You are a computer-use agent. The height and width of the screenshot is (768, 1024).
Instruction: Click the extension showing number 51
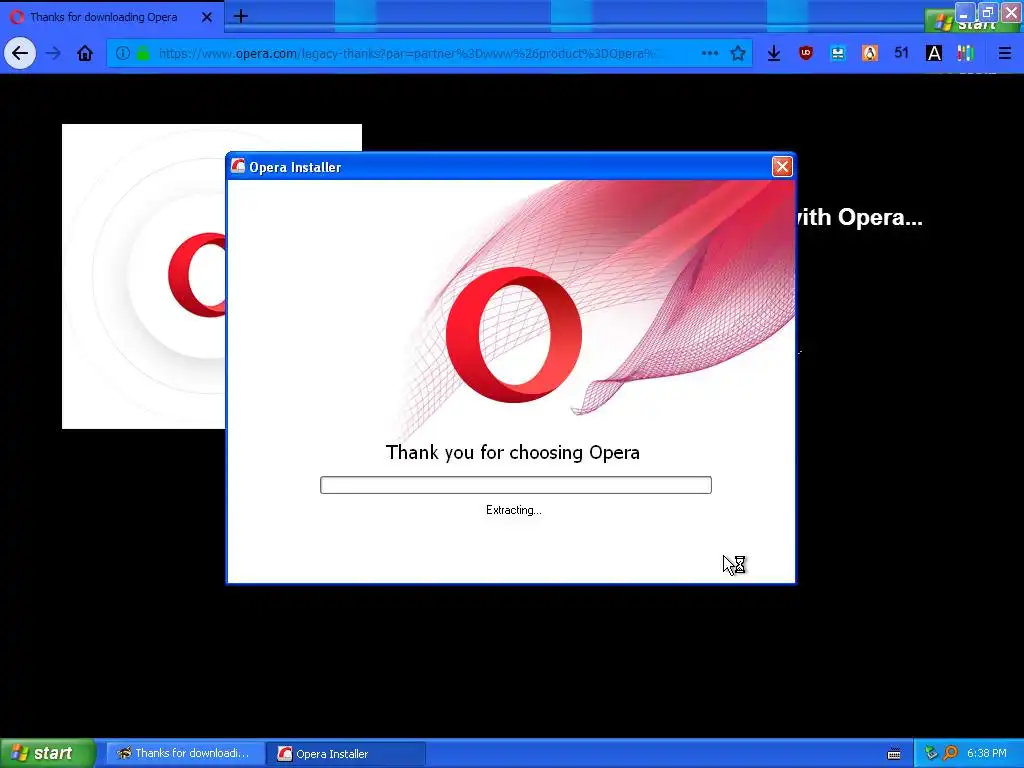[902, 53]
